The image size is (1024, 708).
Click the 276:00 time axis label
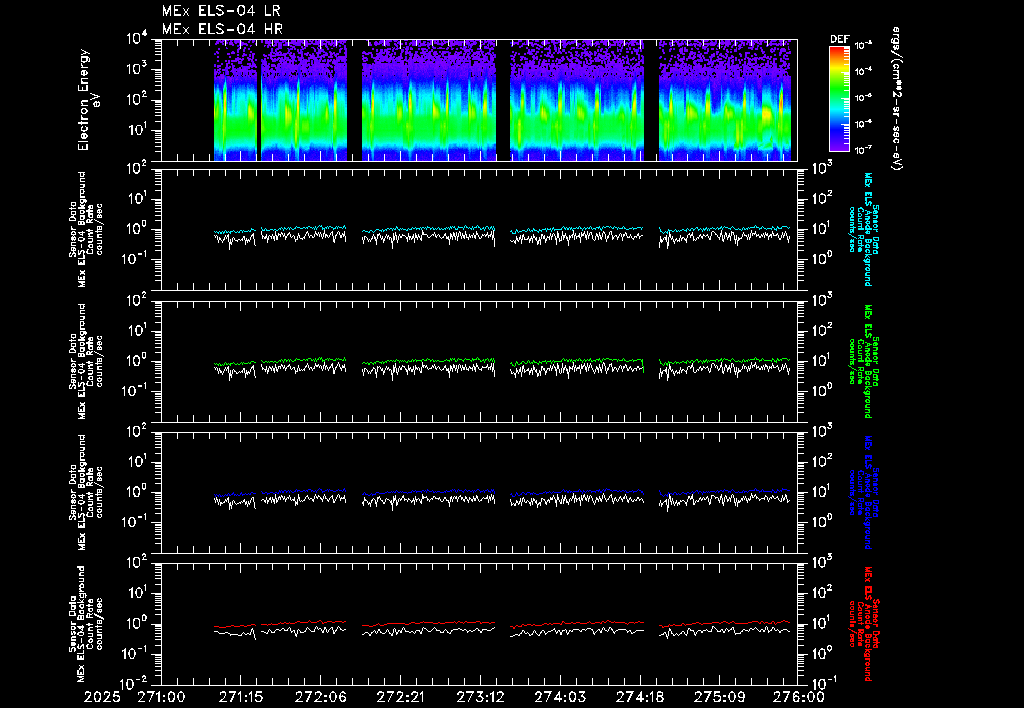[x=799, y=697]
